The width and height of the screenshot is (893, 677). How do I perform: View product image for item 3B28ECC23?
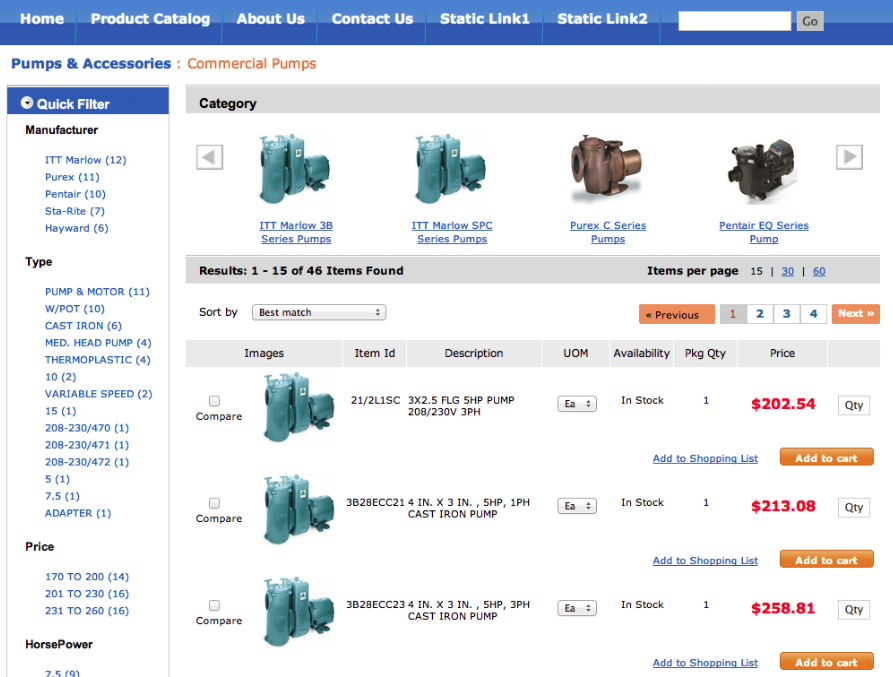pyautogui.click(x=298, y=612)
